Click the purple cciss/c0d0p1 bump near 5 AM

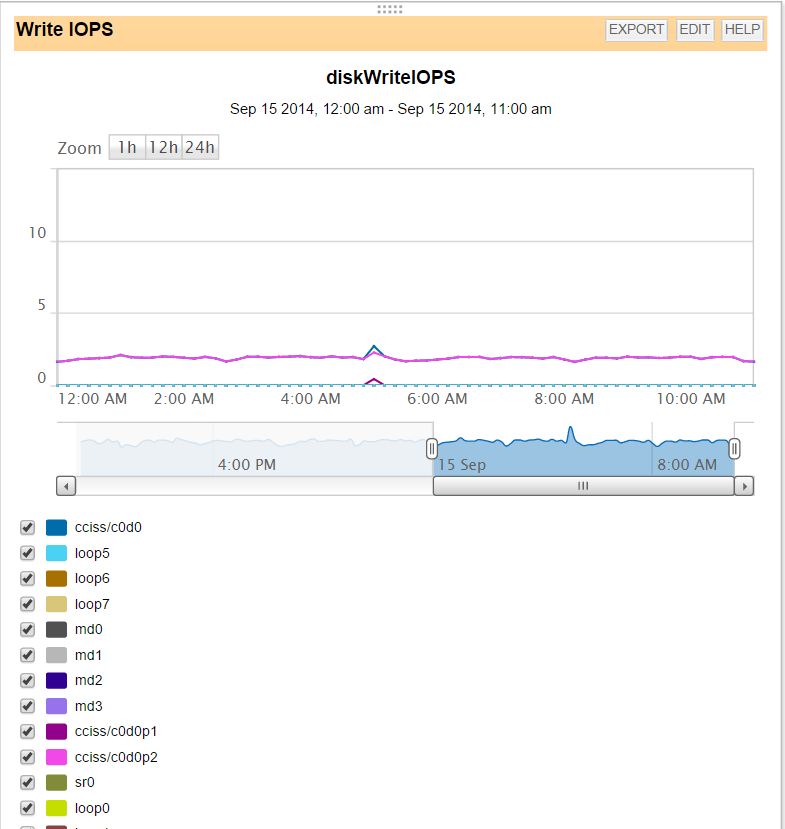(x=374, y=381)
